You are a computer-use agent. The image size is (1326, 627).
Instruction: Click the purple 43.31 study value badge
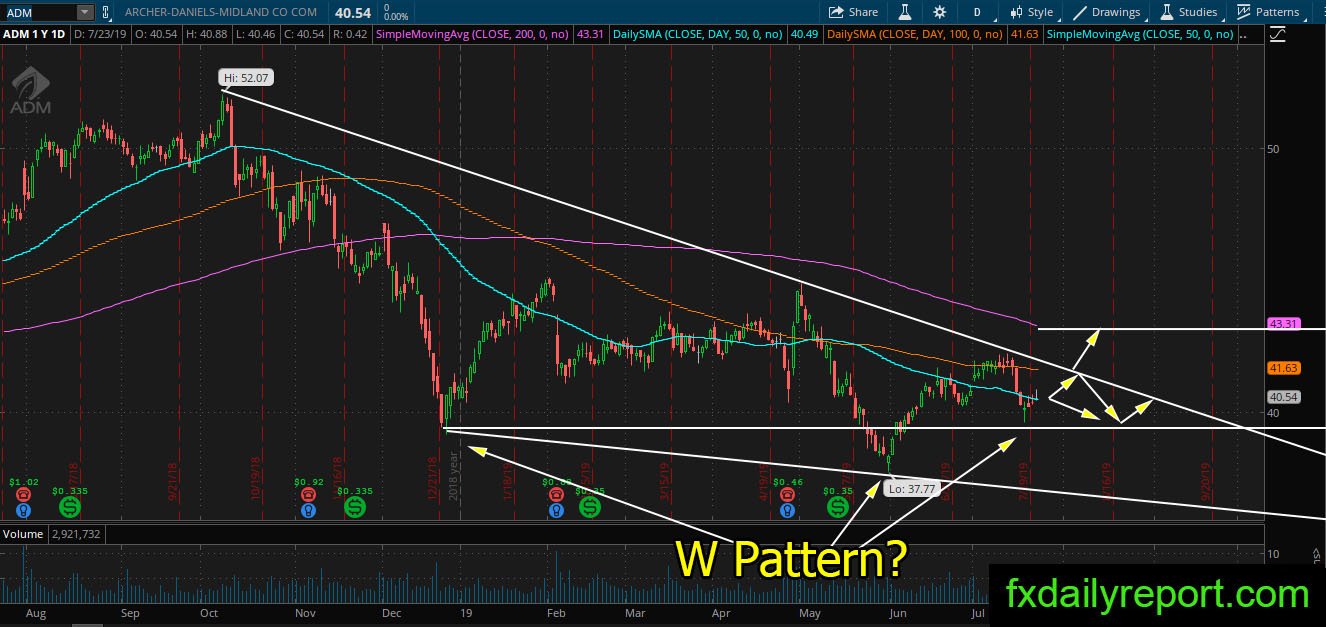589,34
